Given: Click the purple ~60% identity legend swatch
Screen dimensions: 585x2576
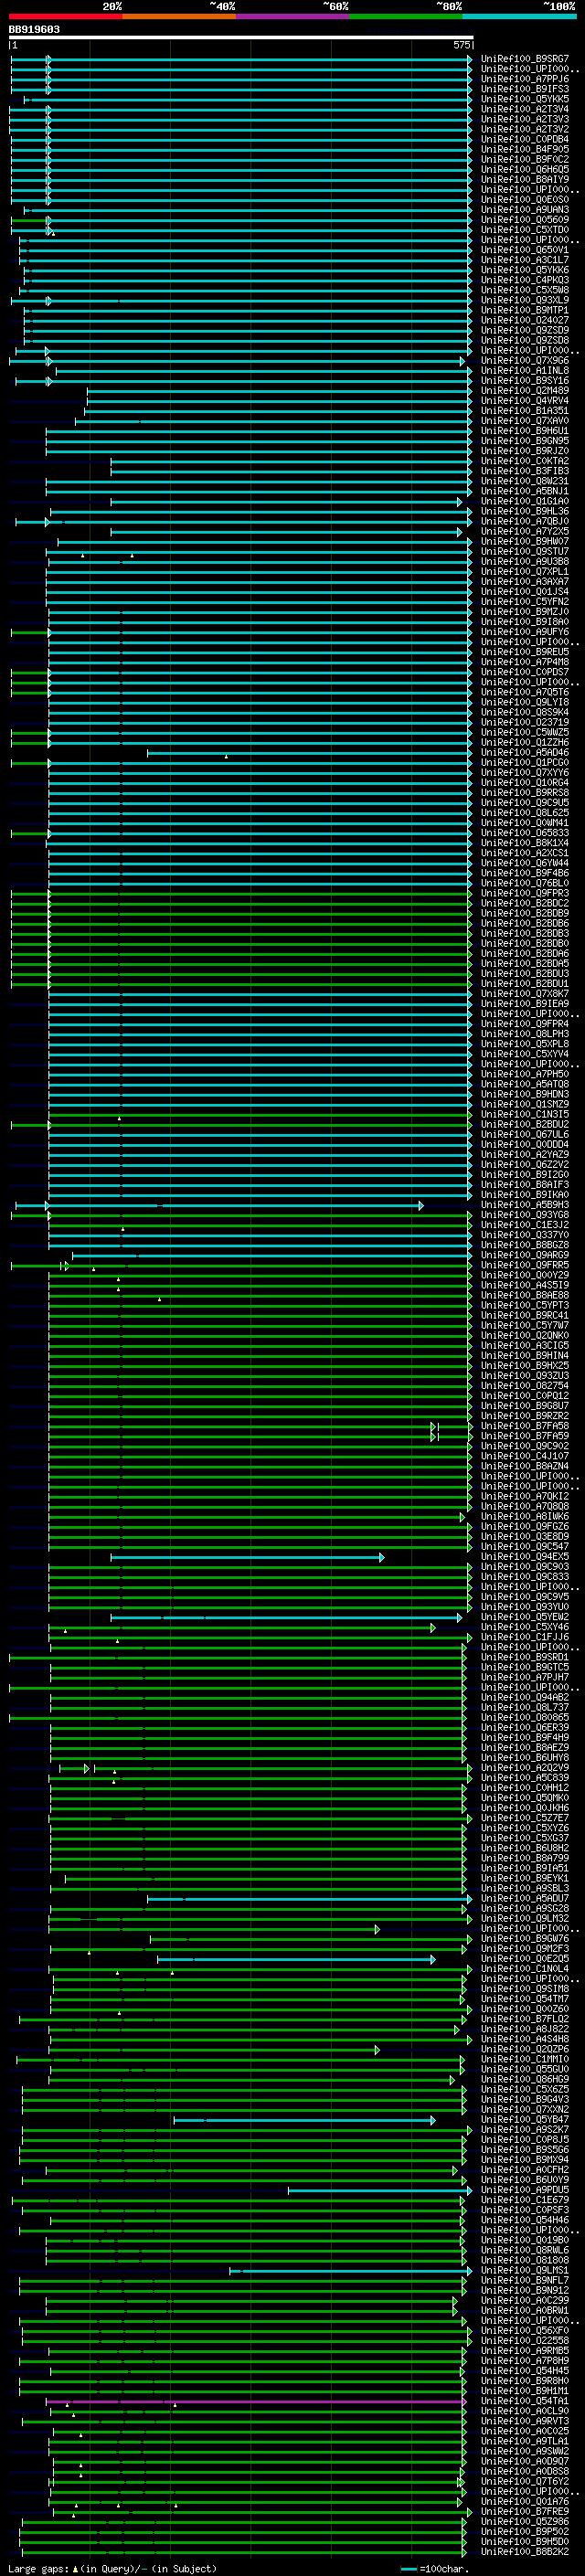Looking at the screenshot, I should click(292, 16).
